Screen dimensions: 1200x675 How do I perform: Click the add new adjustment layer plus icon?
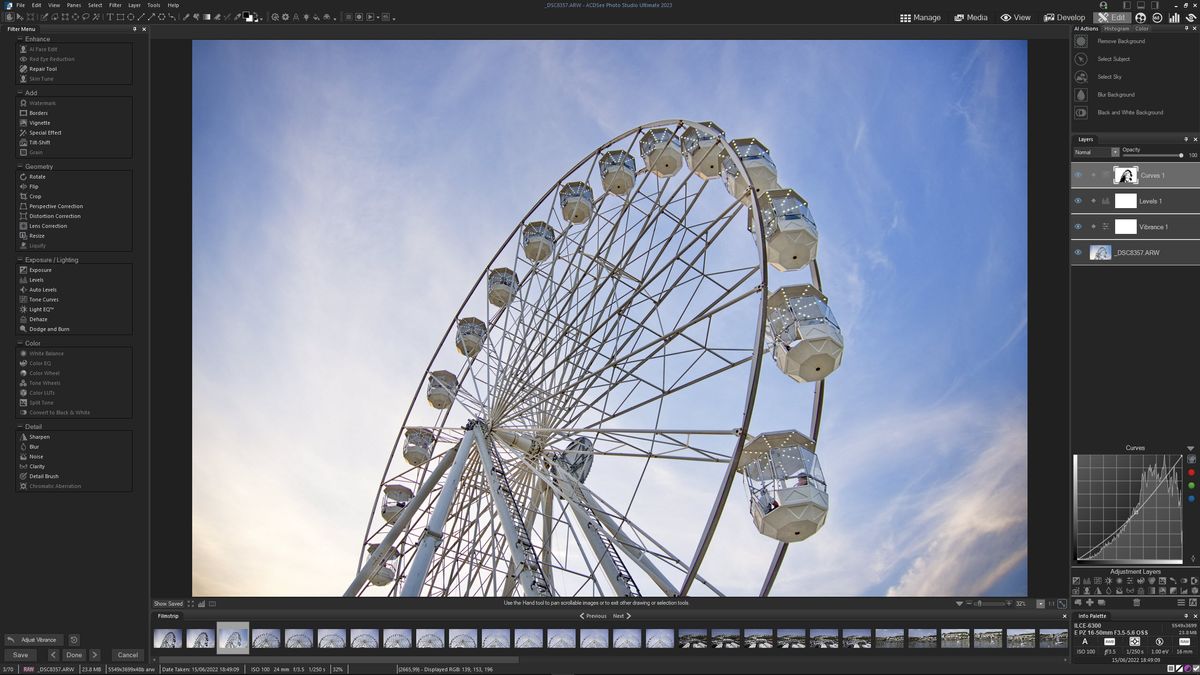pyautogui.click(x=1090, y=602)
